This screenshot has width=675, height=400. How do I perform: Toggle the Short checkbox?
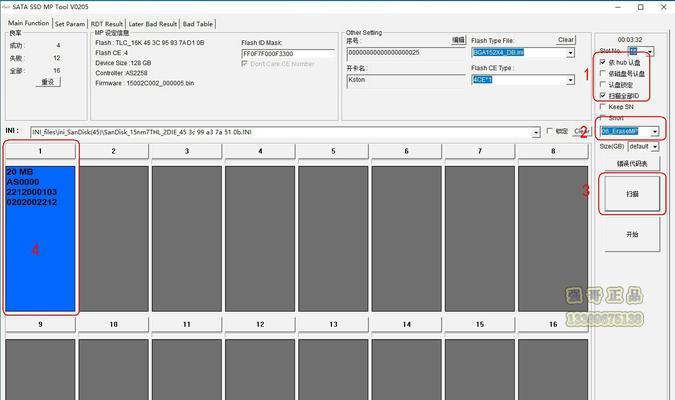coord(603,117)
